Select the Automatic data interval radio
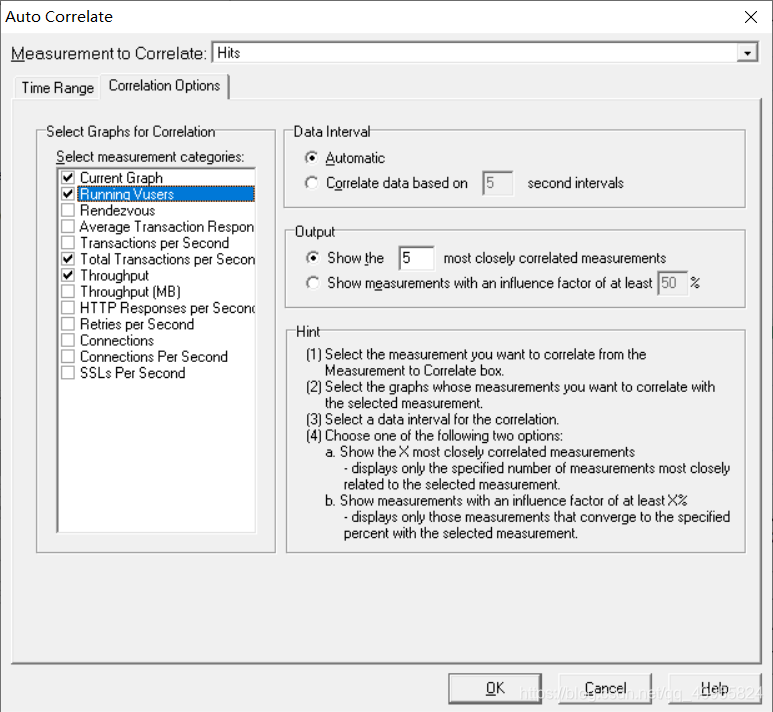This screenshot has width=773, height=712. click(312, 158)
